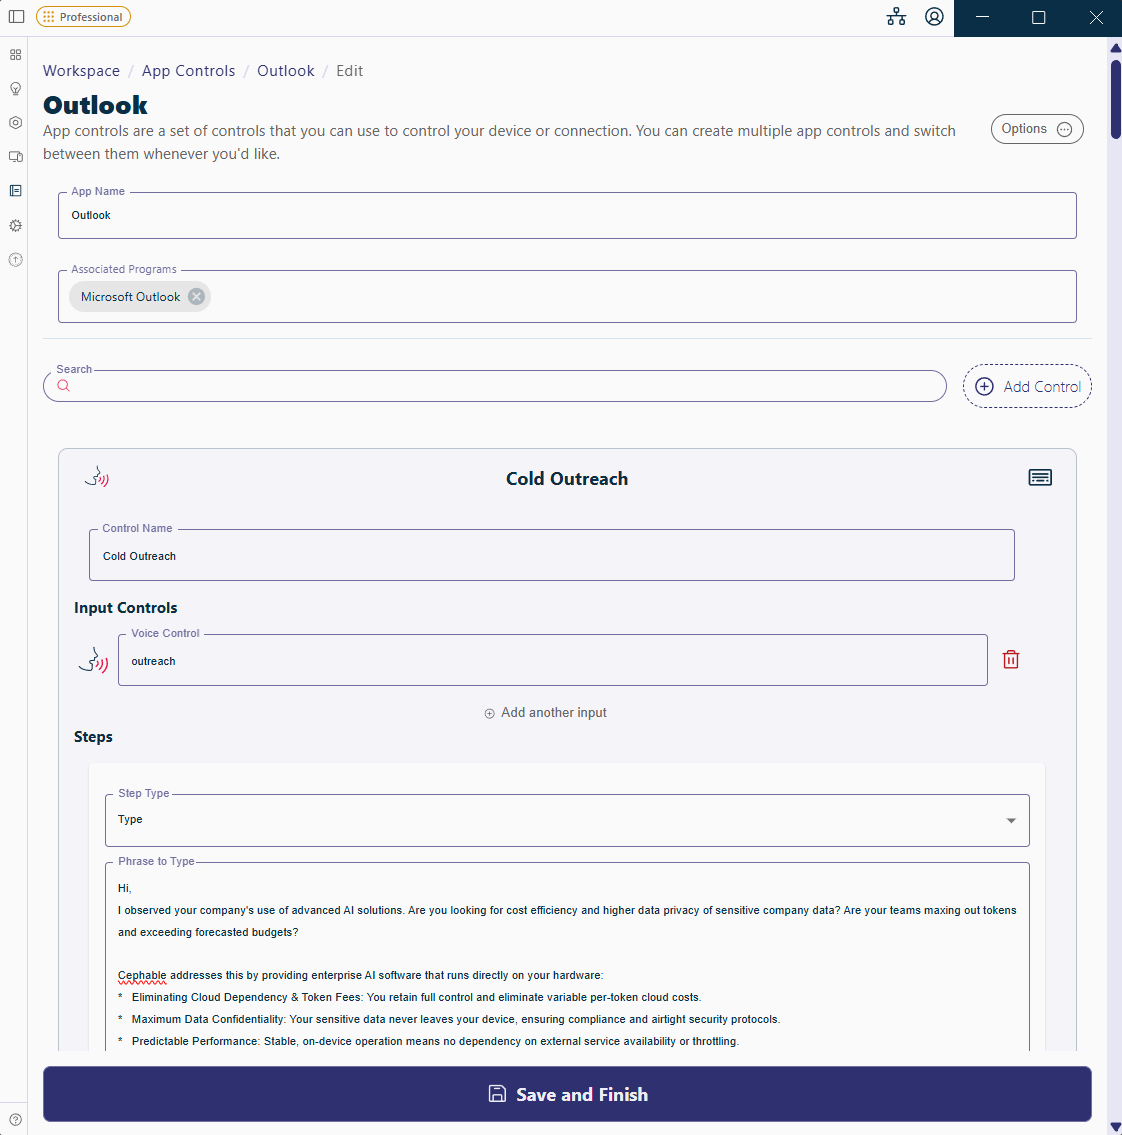Viewport: 1122px width, 1135px height.
Task: Click the keyboard icon in Cold Outreach card
Action: click(x=1040, y=478)
